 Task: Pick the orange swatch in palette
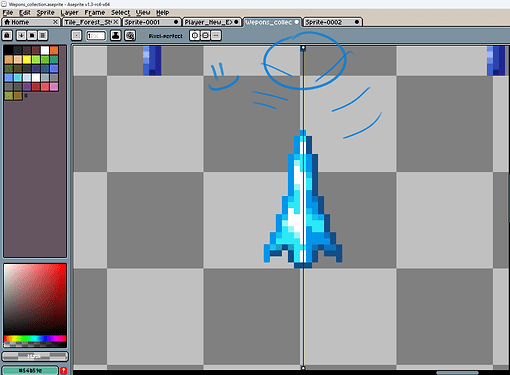pyautogui.click(x=54, y=50)
